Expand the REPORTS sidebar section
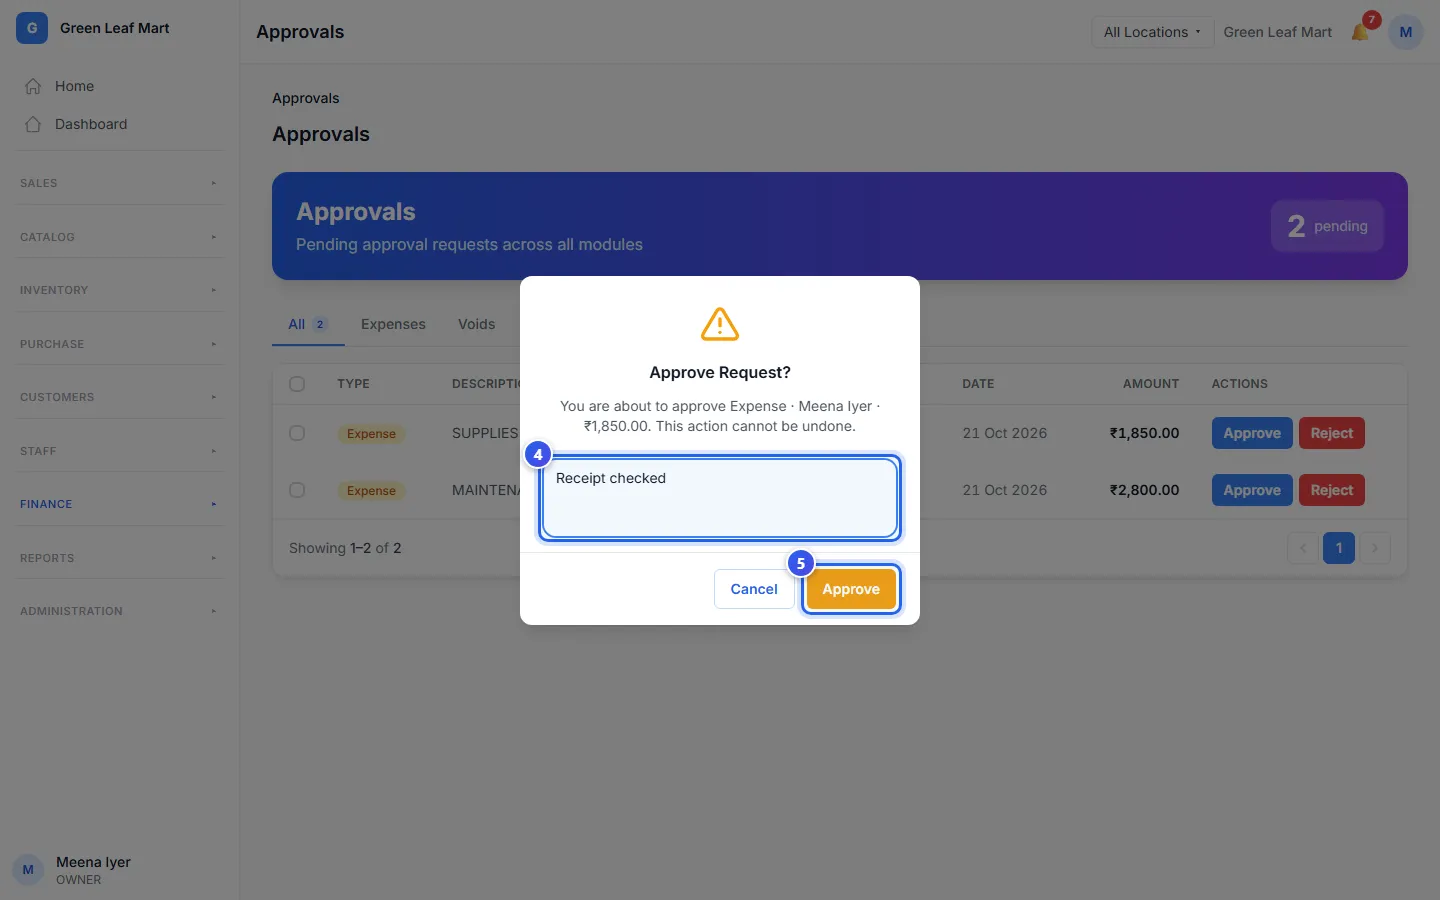 119,558
